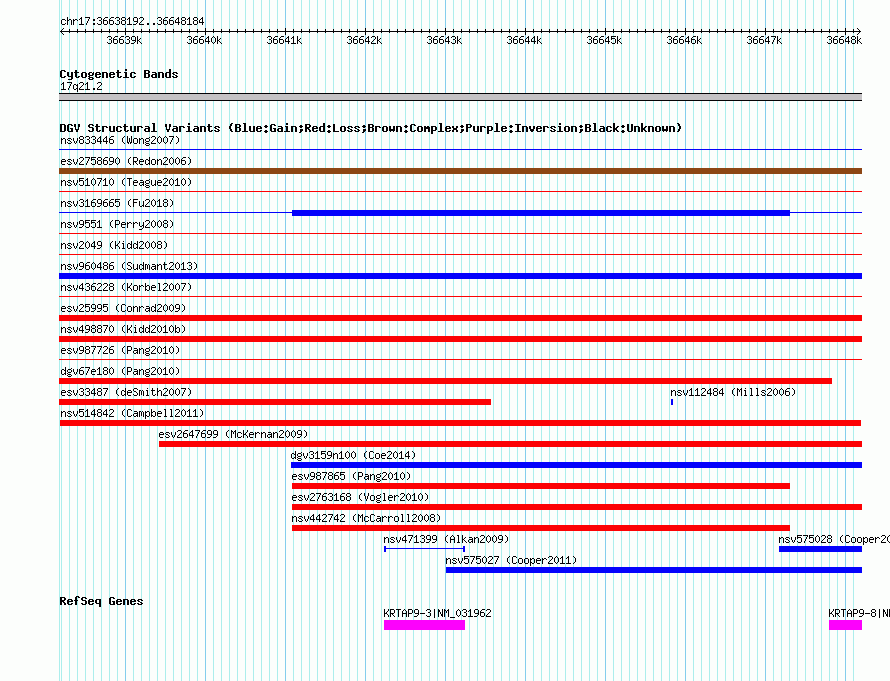890x681 pixels.
Task: Click the chr17:36638192..36648184 coordinates text
Action: (132, 21)
